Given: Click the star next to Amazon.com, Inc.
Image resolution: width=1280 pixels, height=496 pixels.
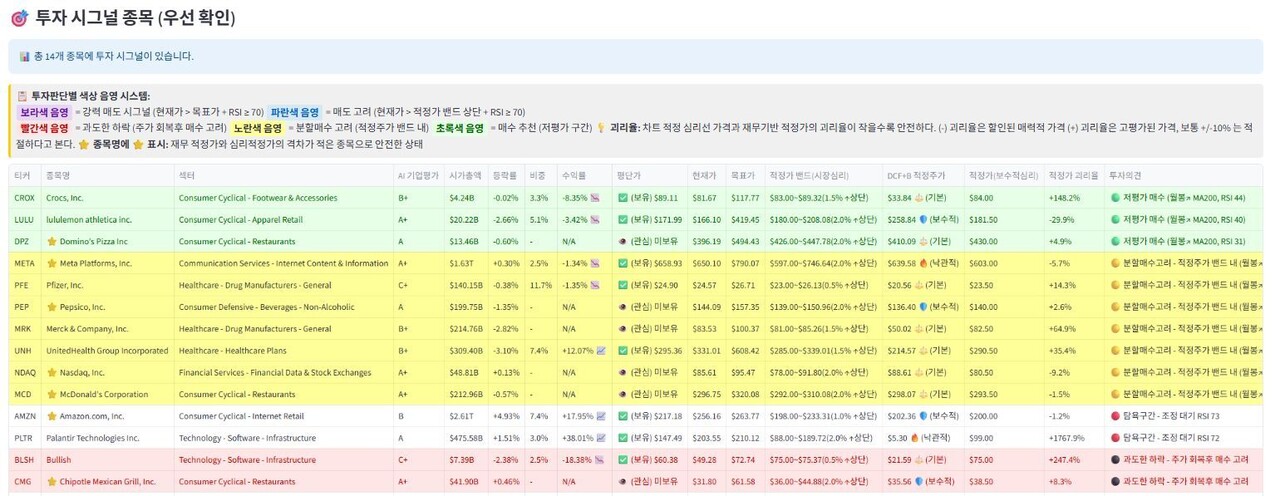Looking at the screenshot, I should pyautogui.click(x=52, y=416).
